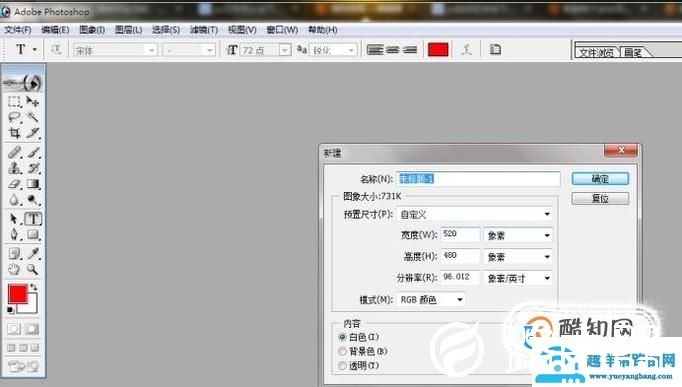The image size is (682, 387).
Task: Select the Lasso tool
Action: point(14,117)
